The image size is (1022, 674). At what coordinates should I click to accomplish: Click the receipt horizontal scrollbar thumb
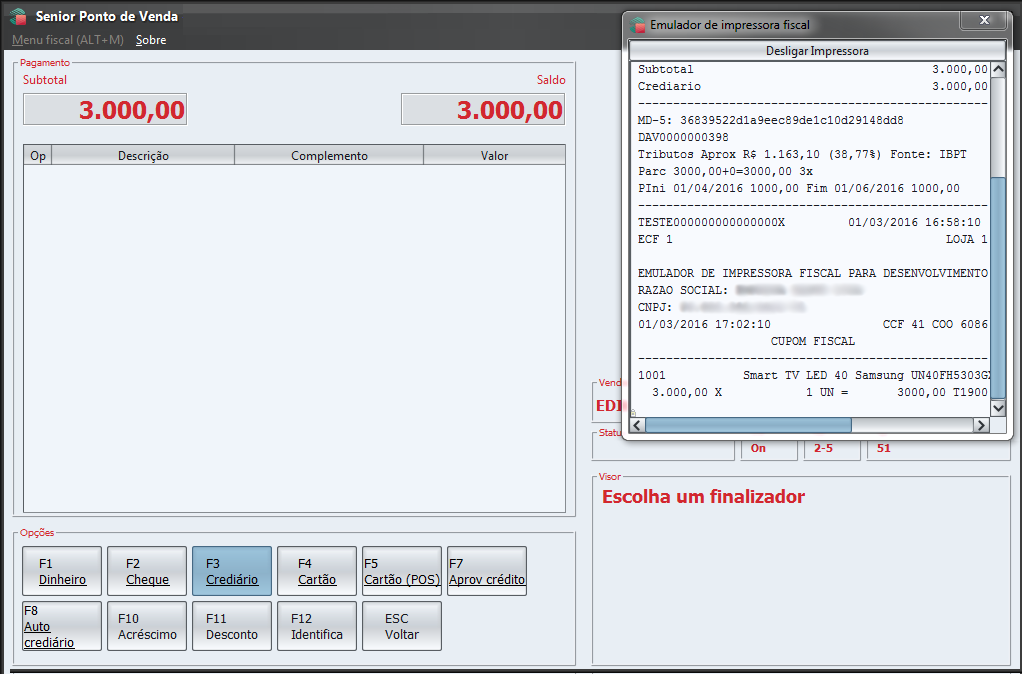pyautogui.click(x=748, y=425)
